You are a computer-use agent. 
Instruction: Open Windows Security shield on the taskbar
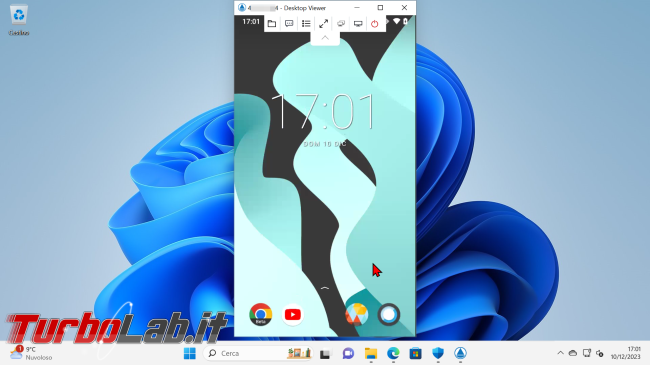point(438,353)
